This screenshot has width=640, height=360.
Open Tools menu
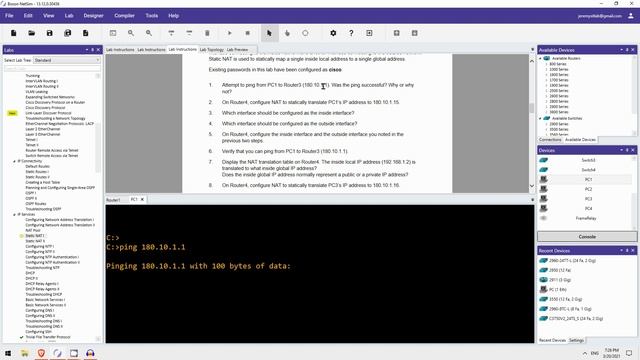[151, 16]
